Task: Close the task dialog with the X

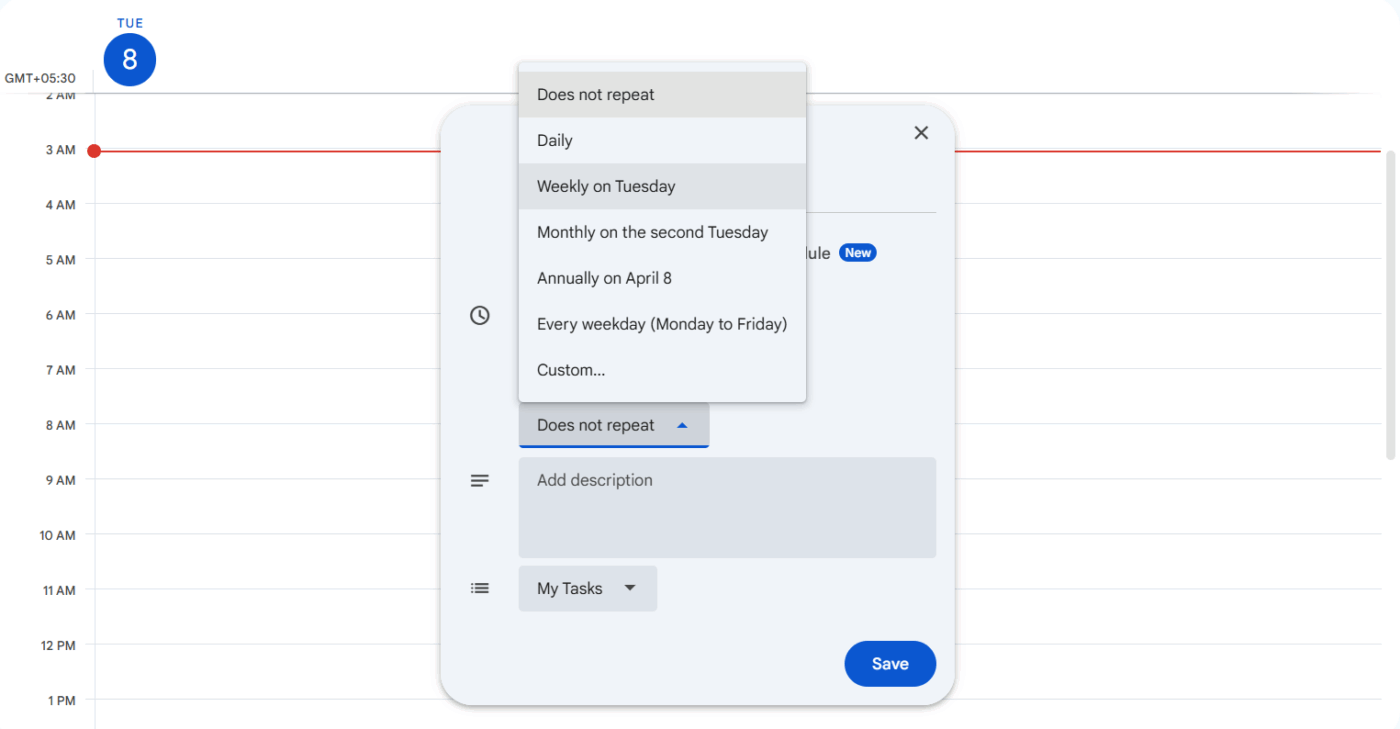Action: (x=920, y=132)
